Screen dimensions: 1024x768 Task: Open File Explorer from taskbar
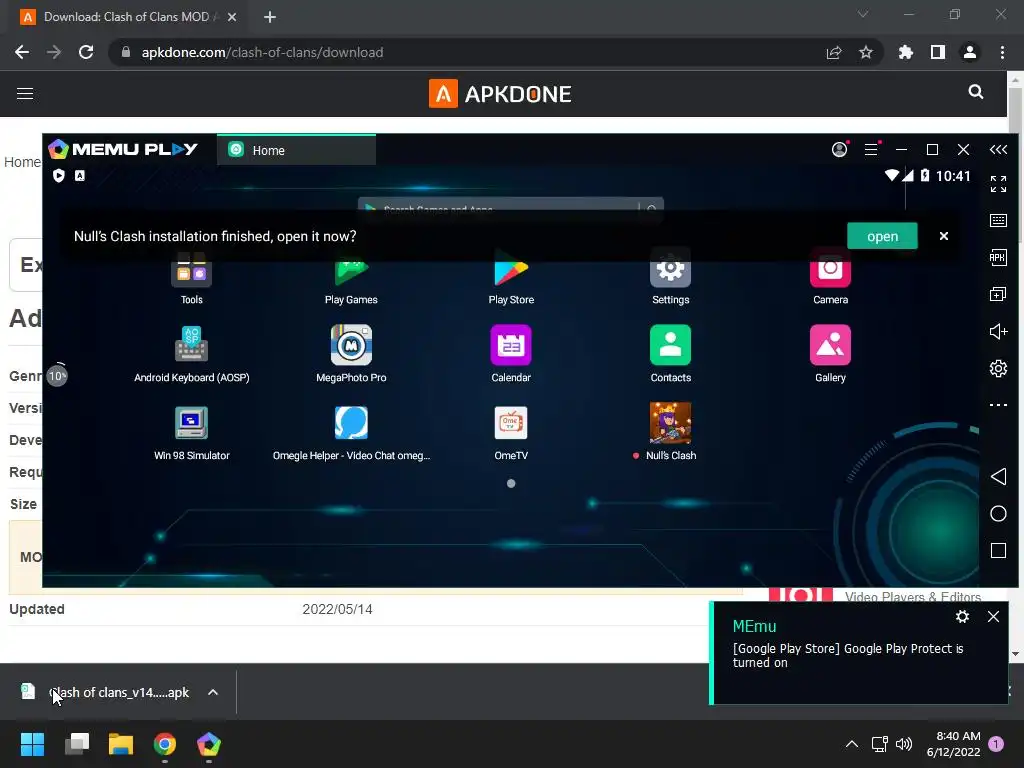[x=121, y=744]
